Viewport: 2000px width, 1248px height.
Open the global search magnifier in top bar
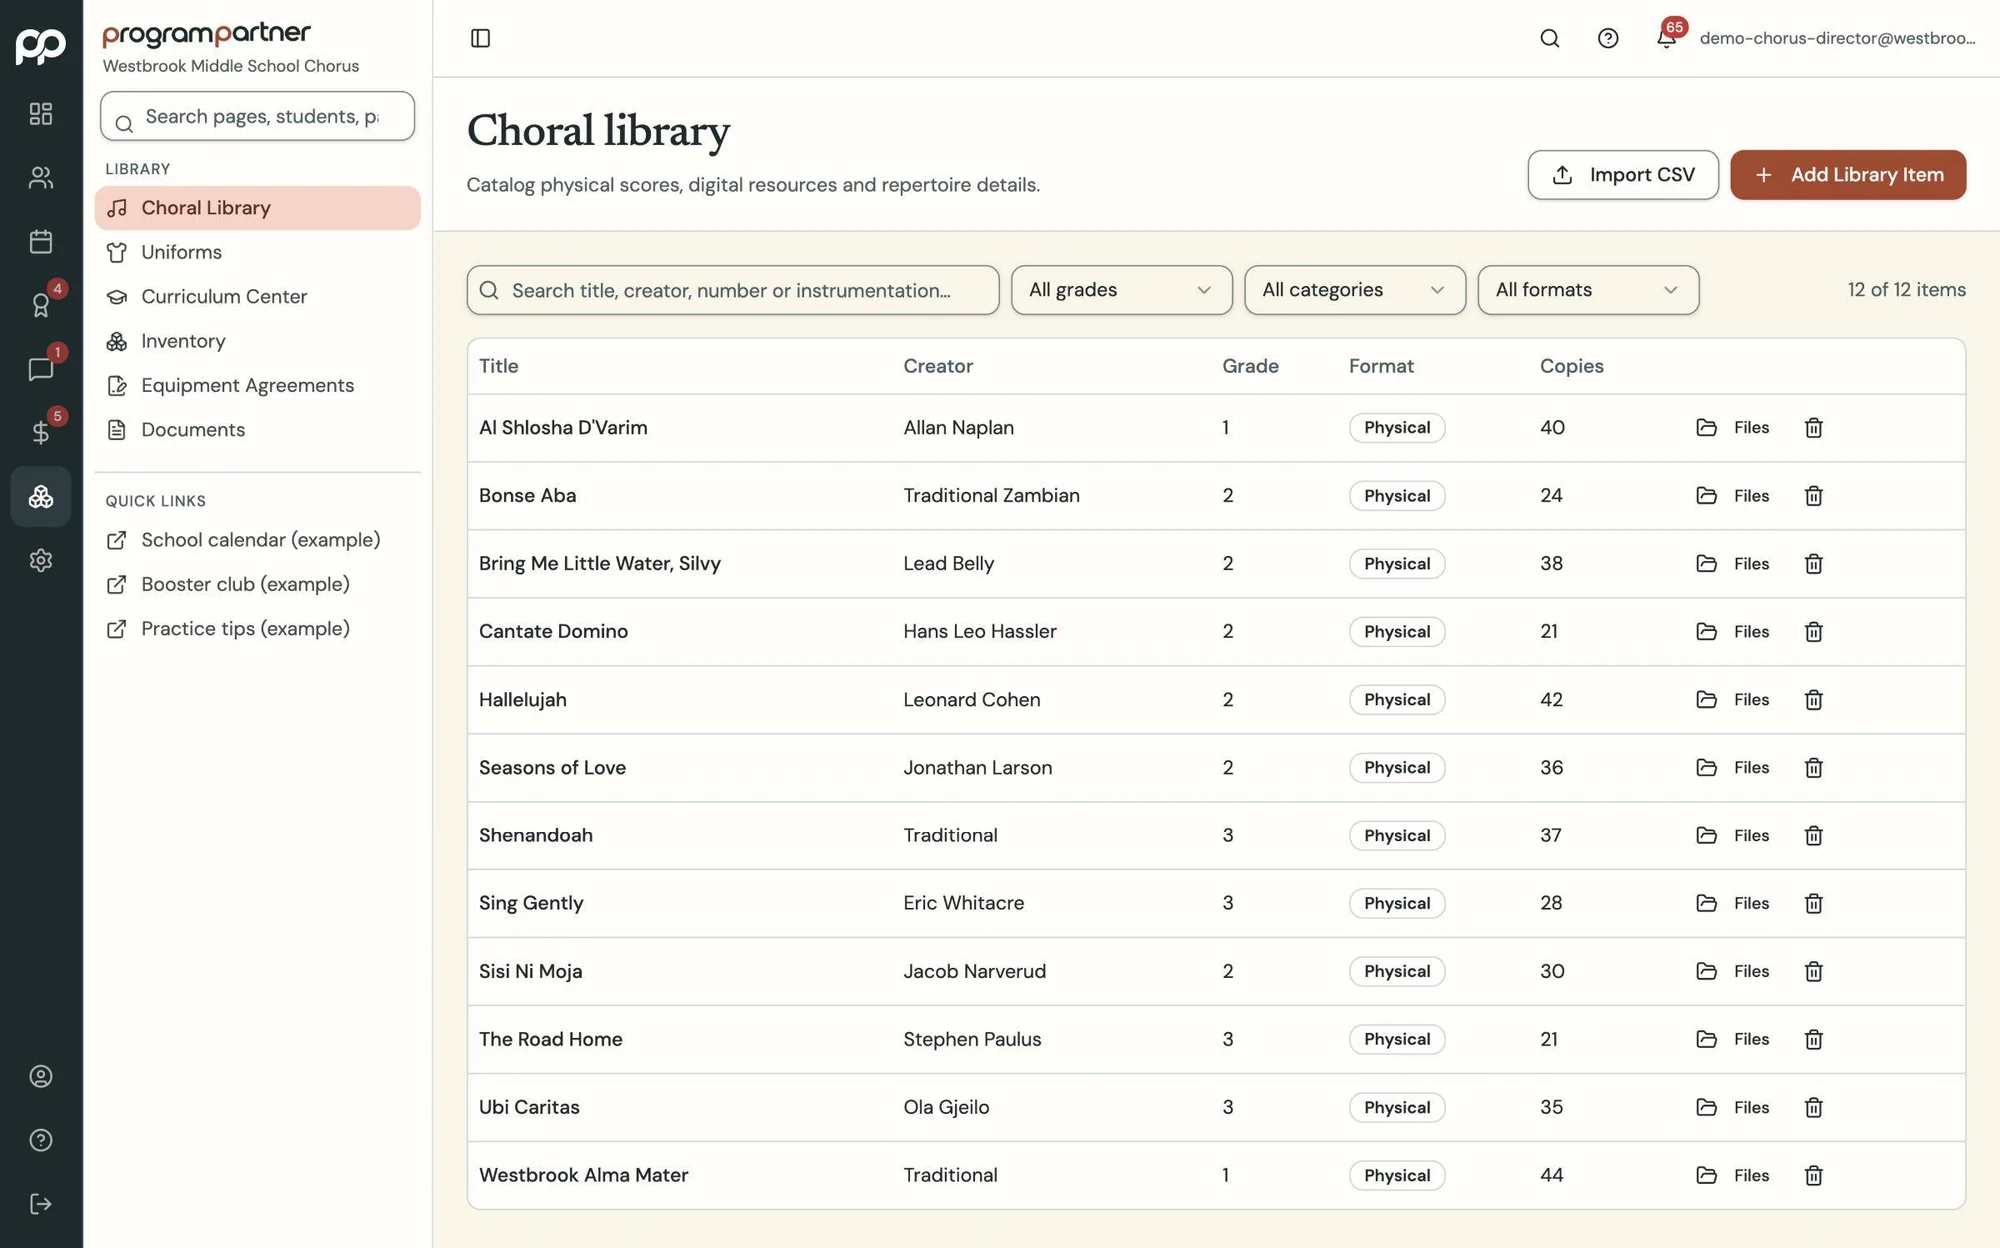coord(1550,38)
